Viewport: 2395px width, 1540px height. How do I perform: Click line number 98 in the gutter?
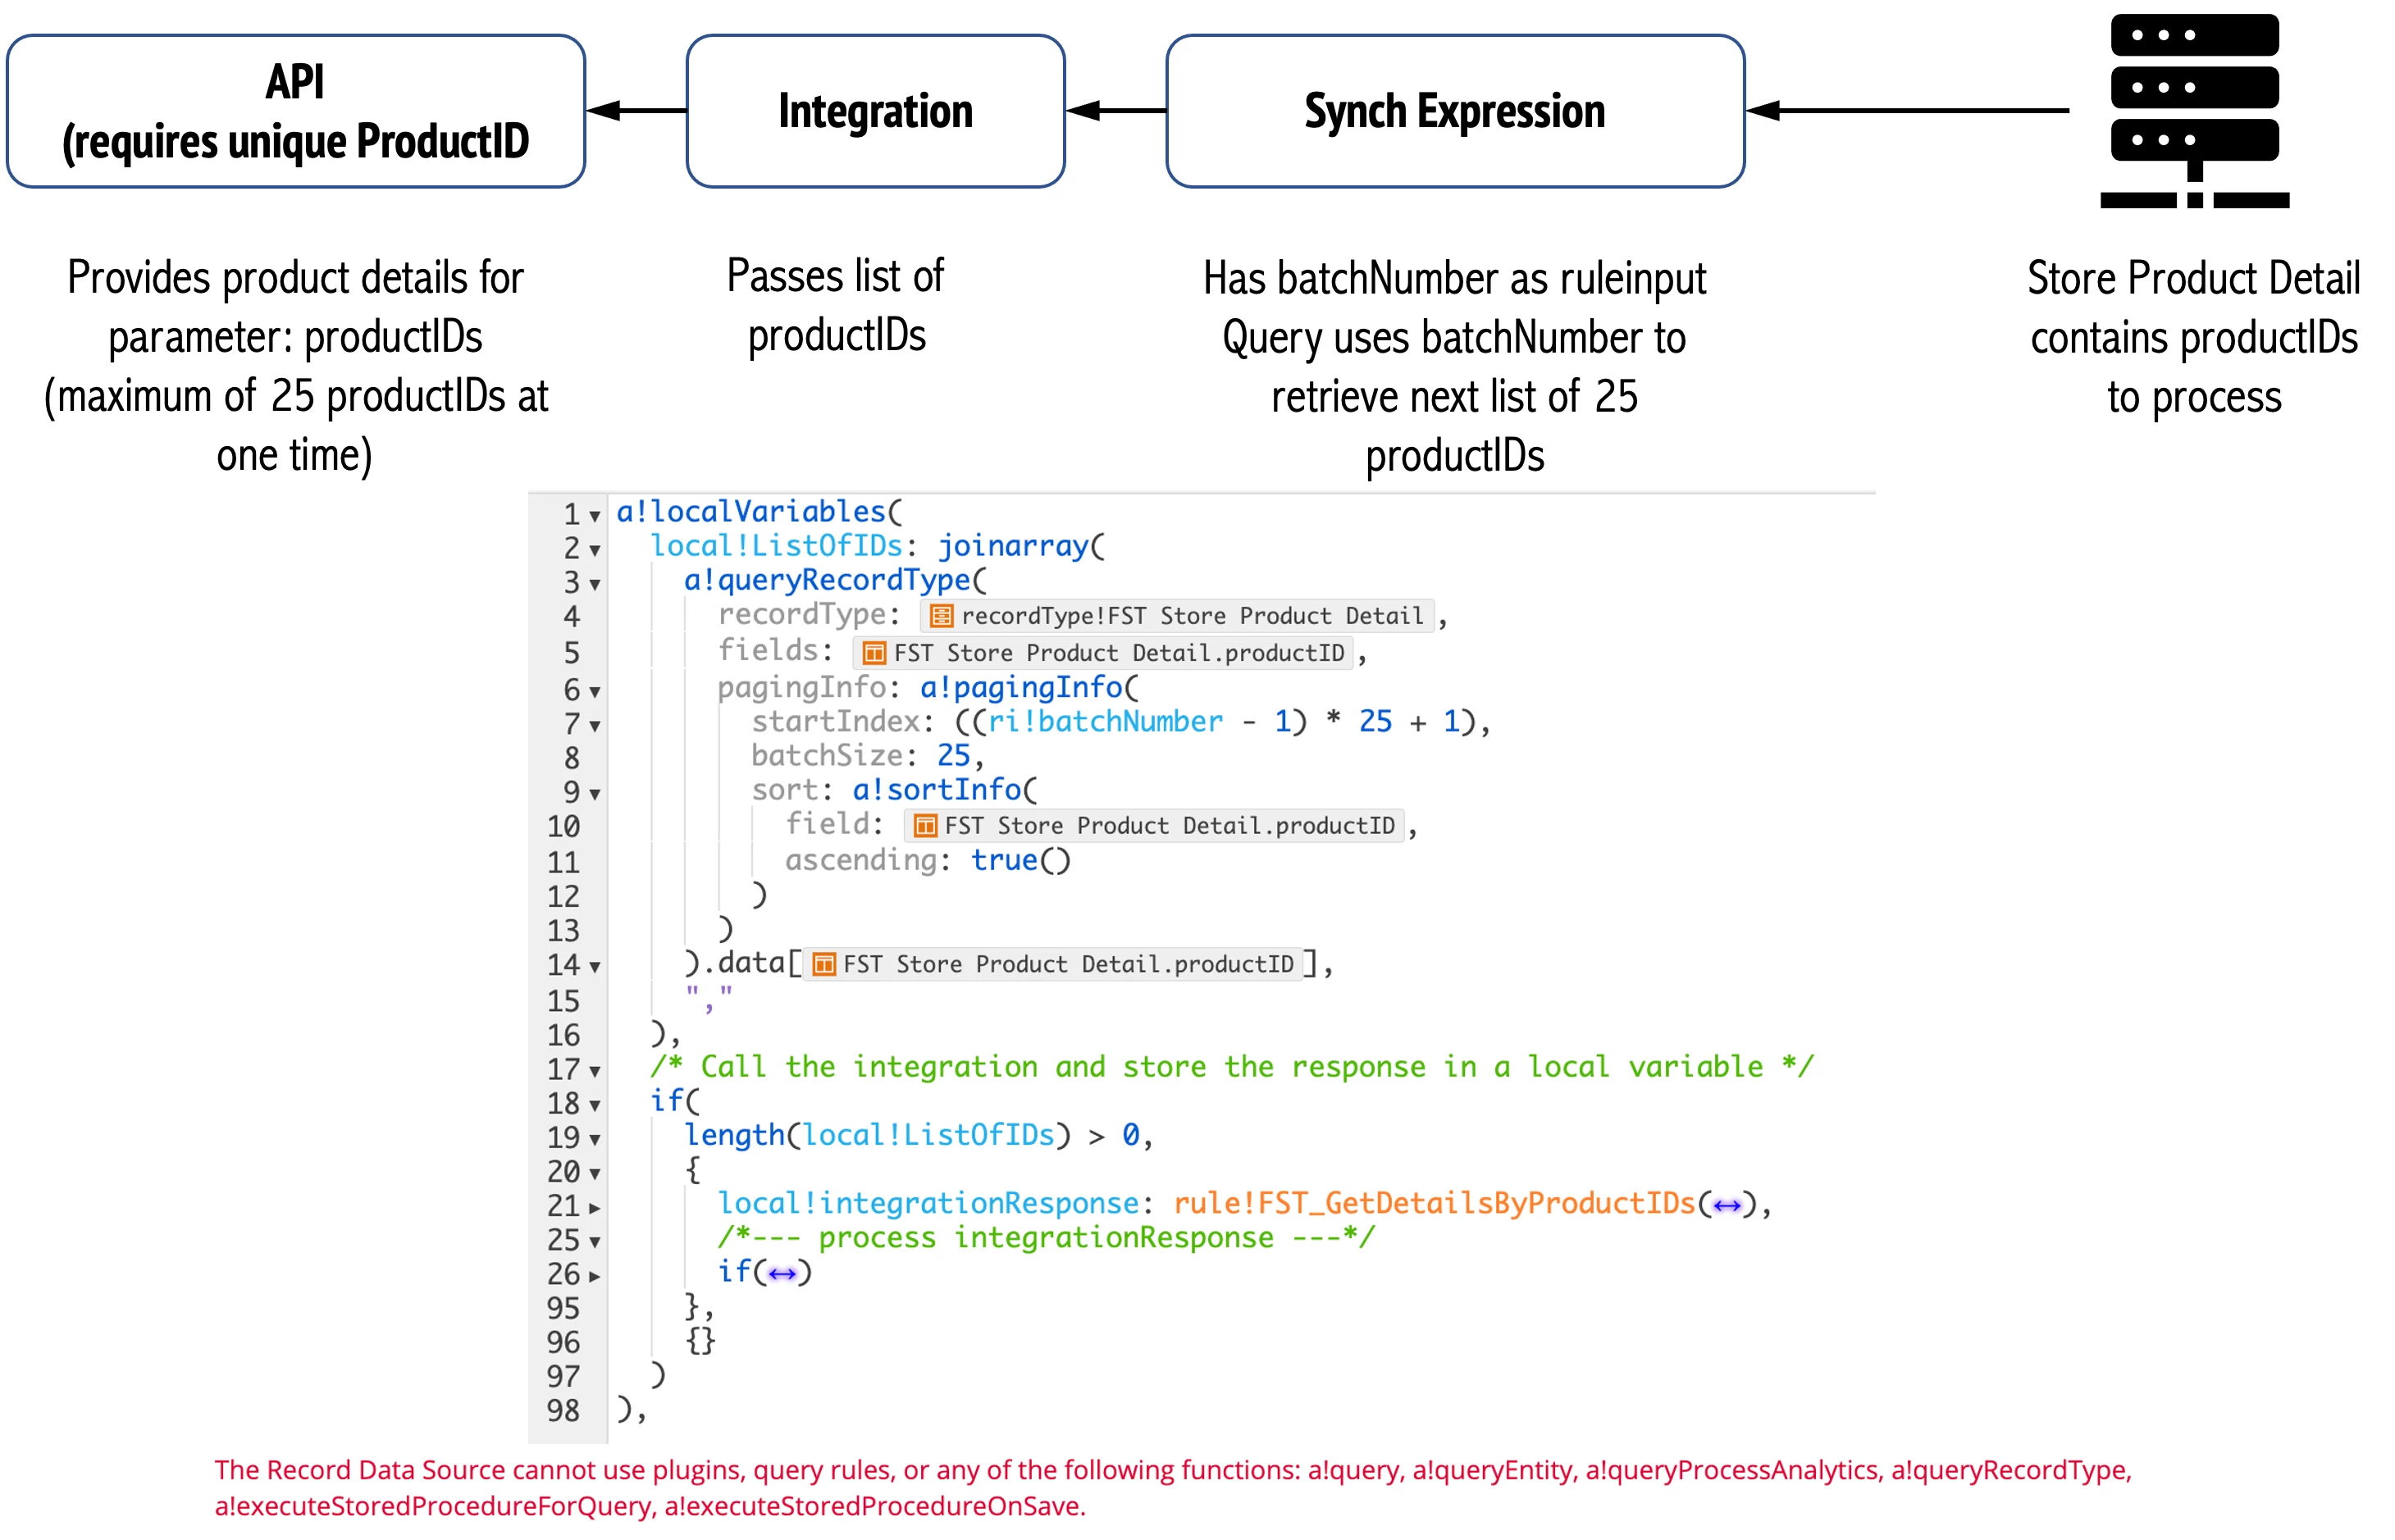563,1411
